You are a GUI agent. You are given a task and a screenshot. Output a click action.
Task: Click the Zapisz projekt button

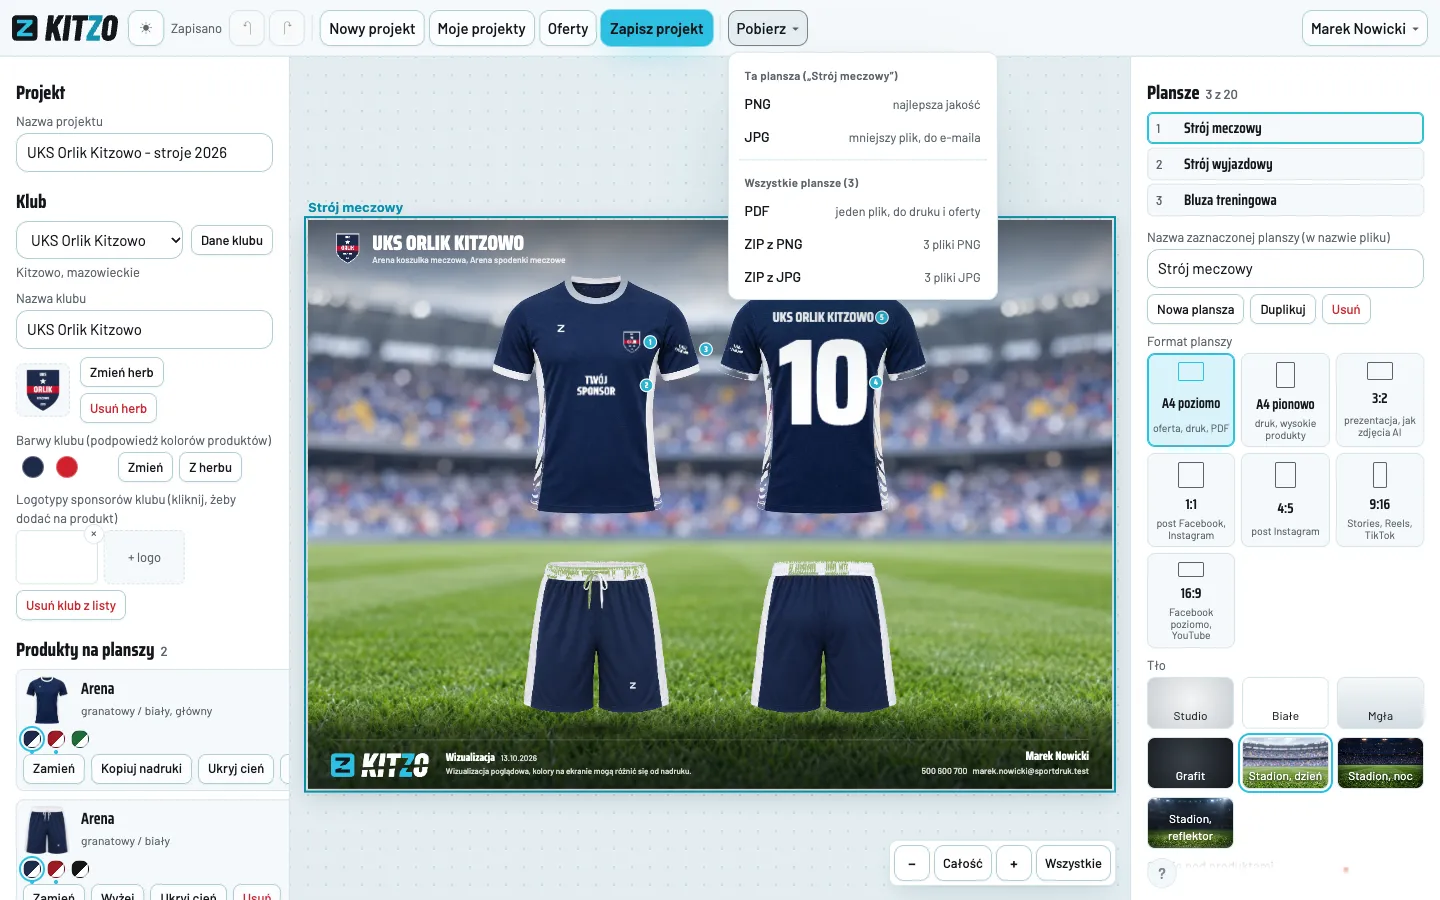(x=657, y=28)
